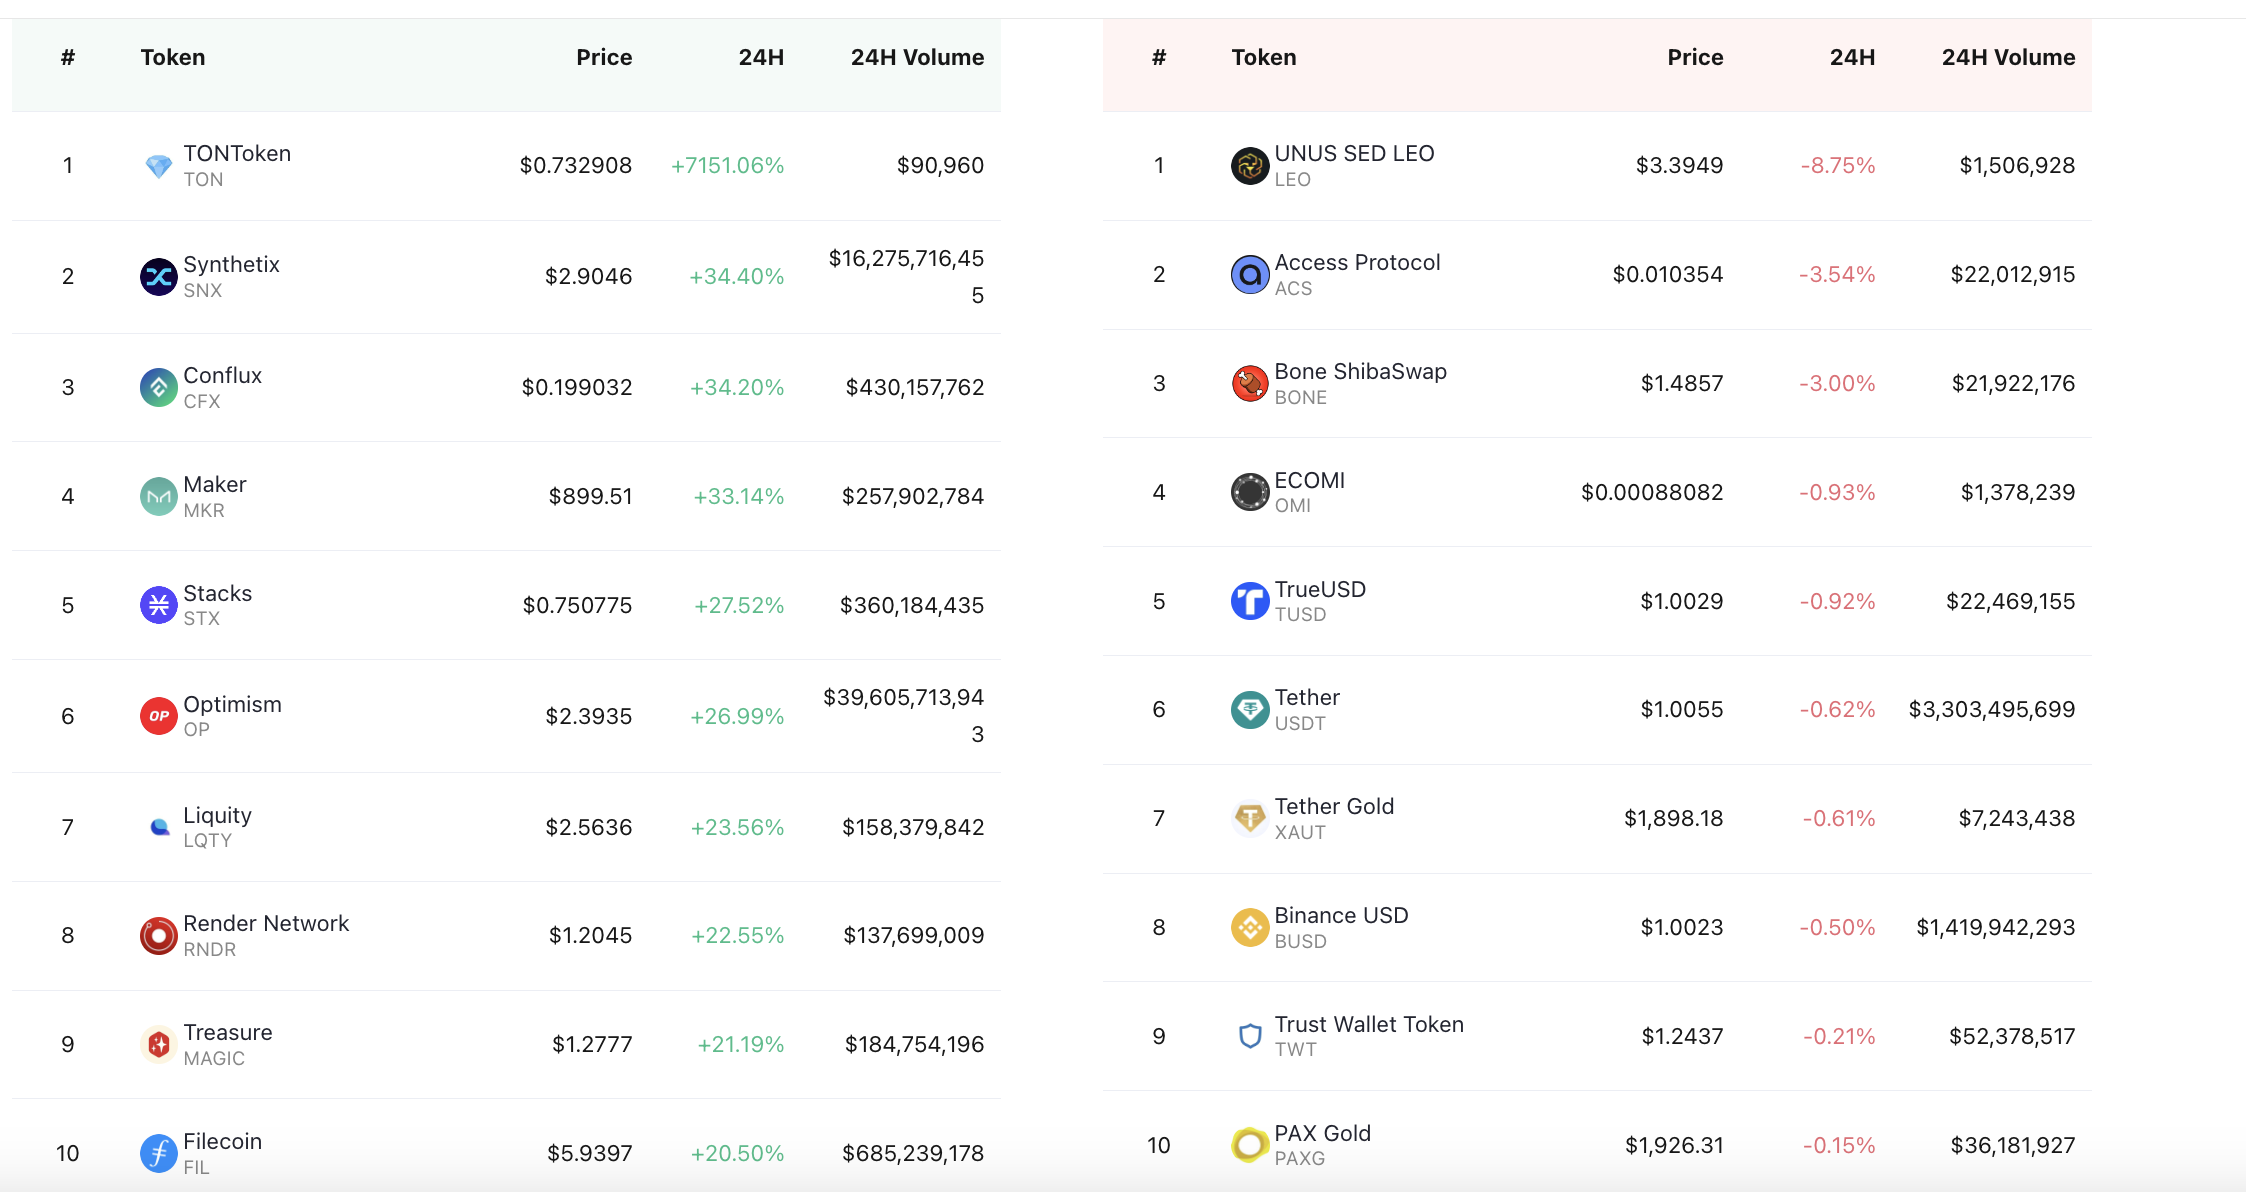Screen dimensions: 2246x1192
Task: Click the Bone ShibaSwap logo icon
Action: 1250,383
